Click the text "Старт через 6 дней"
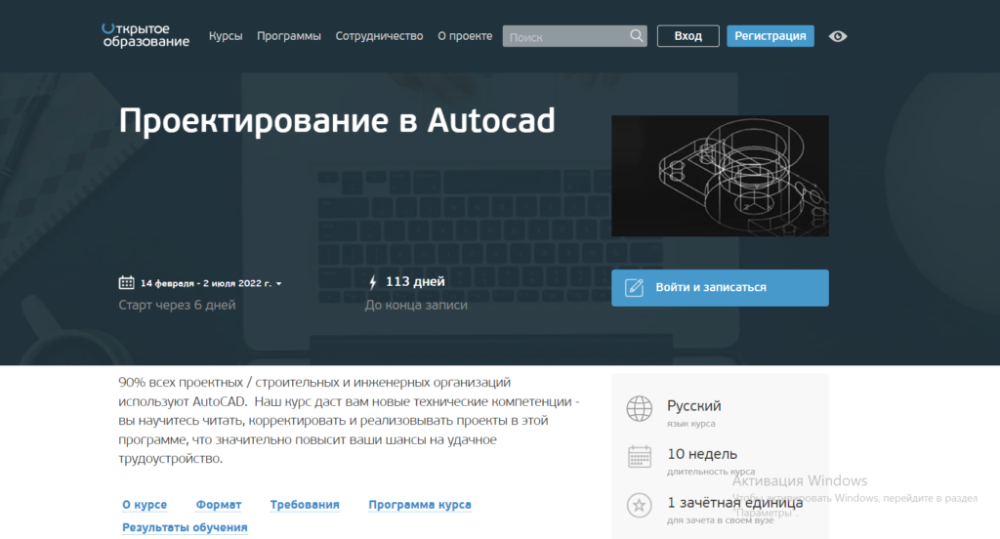Image resolution: width=1000 pixels, height=539 pixels. click(x=177, y=305)
